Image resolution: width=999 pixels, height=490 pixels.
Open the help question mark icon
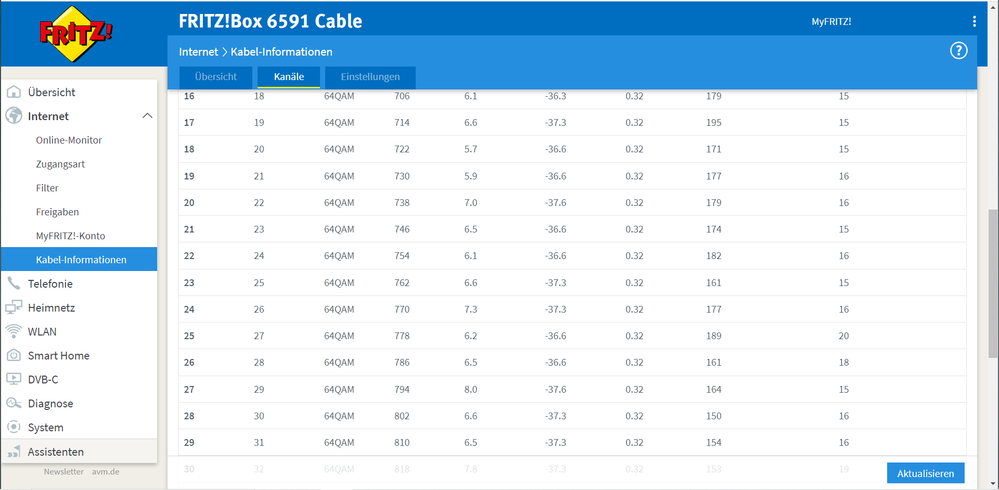958,51
